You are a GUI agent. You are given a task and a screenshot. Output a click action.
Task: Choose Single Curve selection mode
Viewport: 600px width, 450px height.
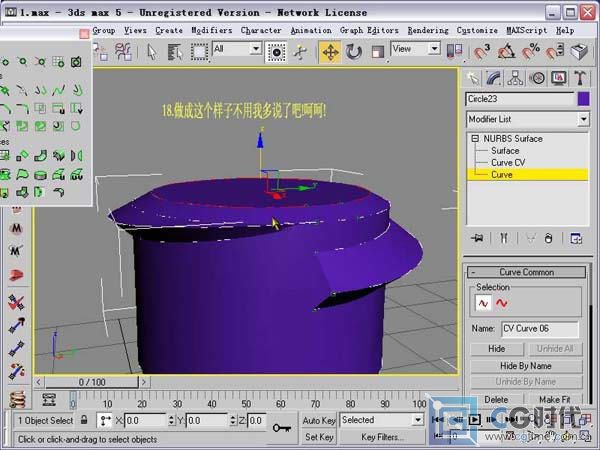pyautogui.click(x=483, y=303)
